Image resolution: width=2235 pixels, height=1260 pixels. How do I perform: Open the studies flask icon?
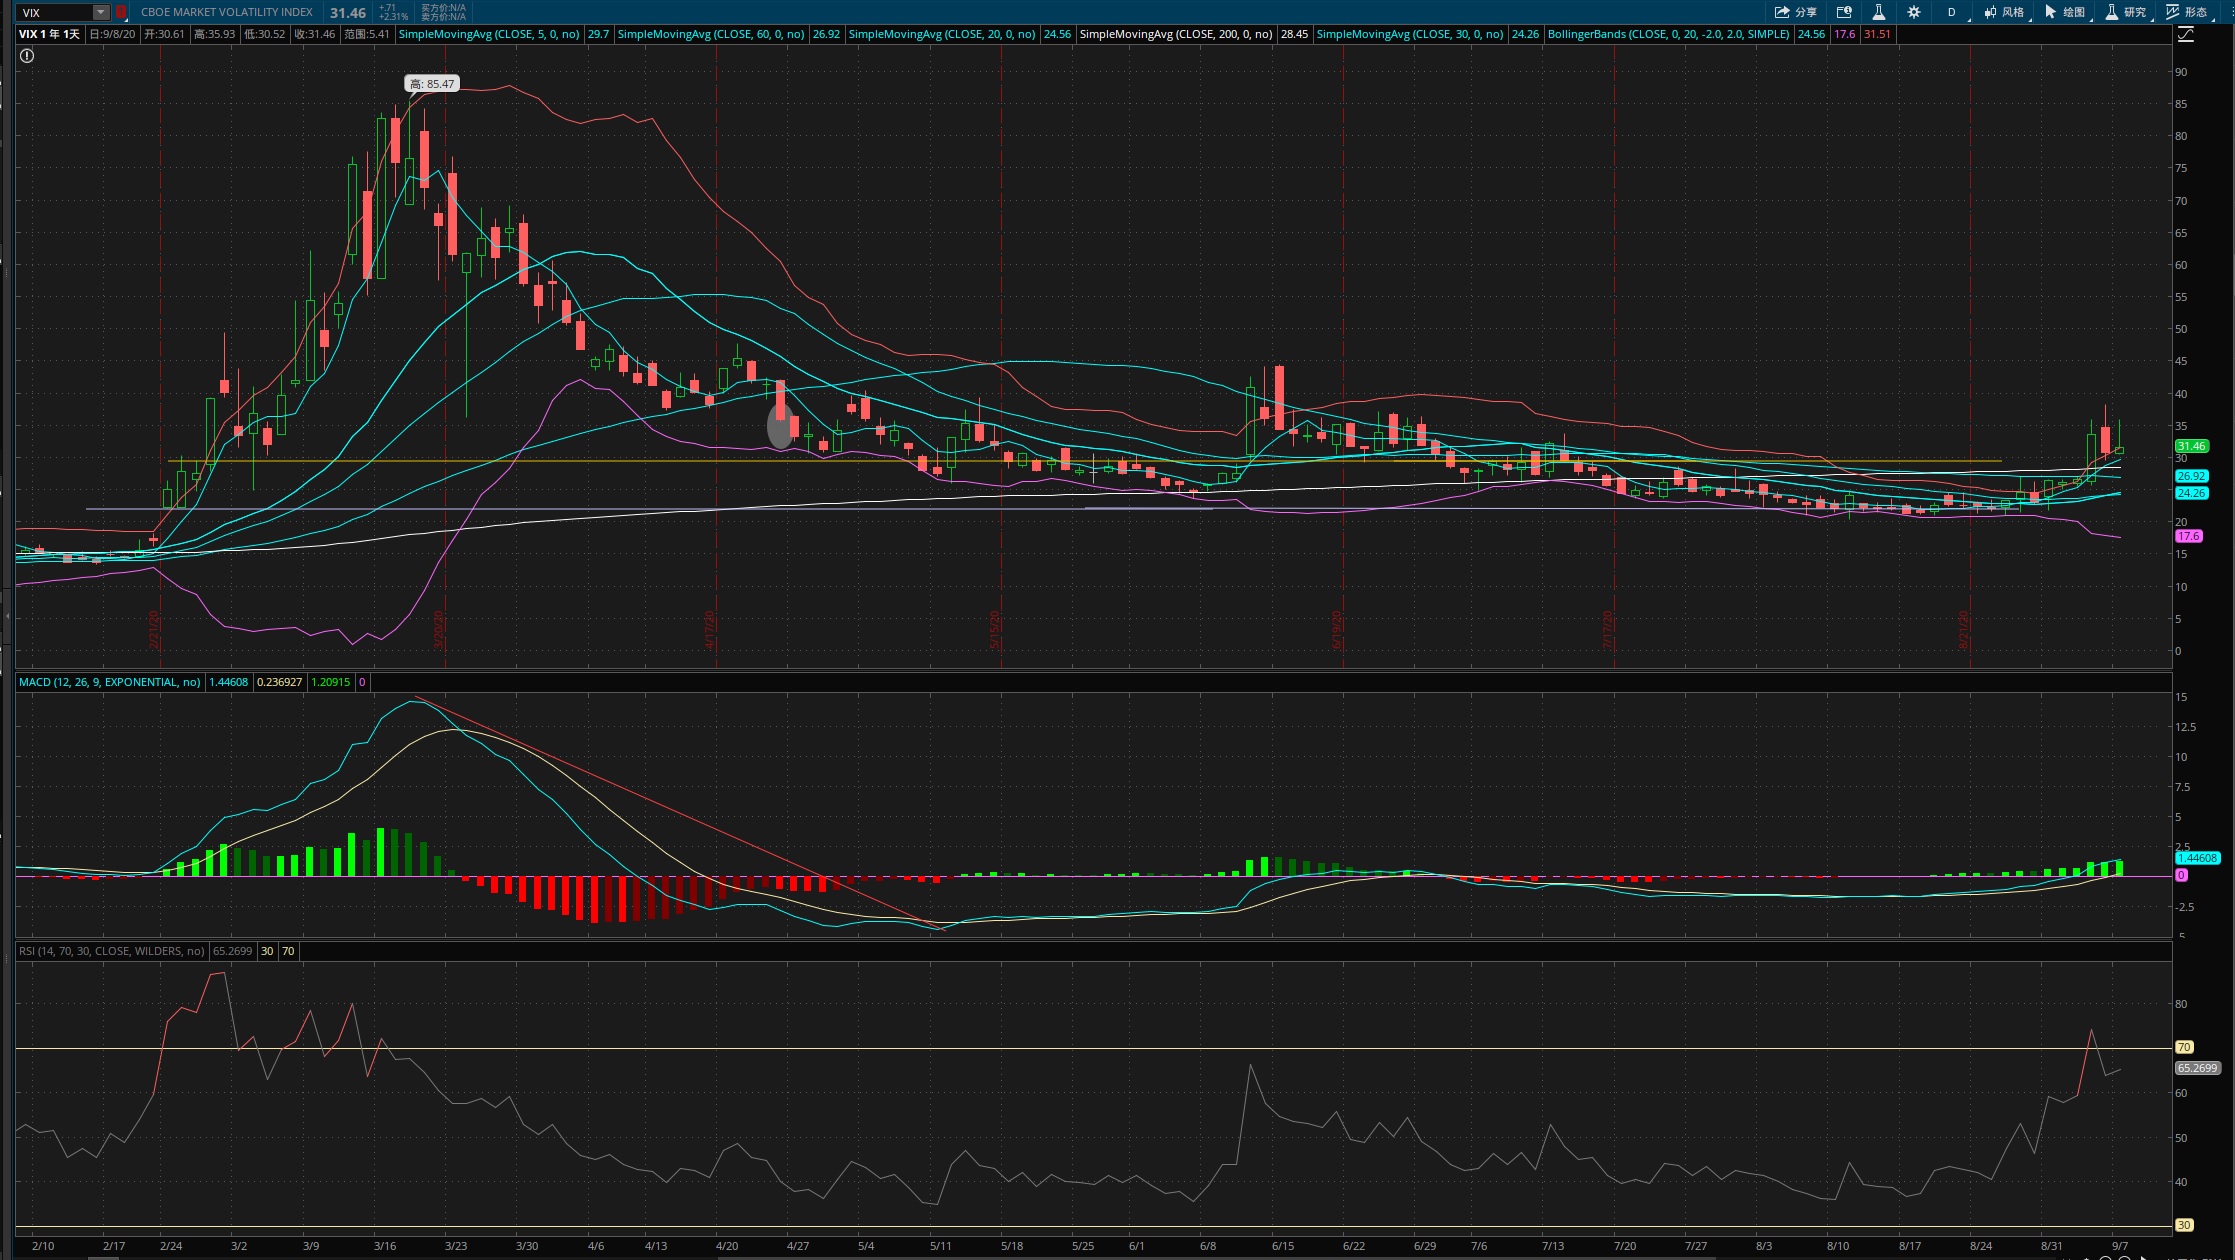1878,12
